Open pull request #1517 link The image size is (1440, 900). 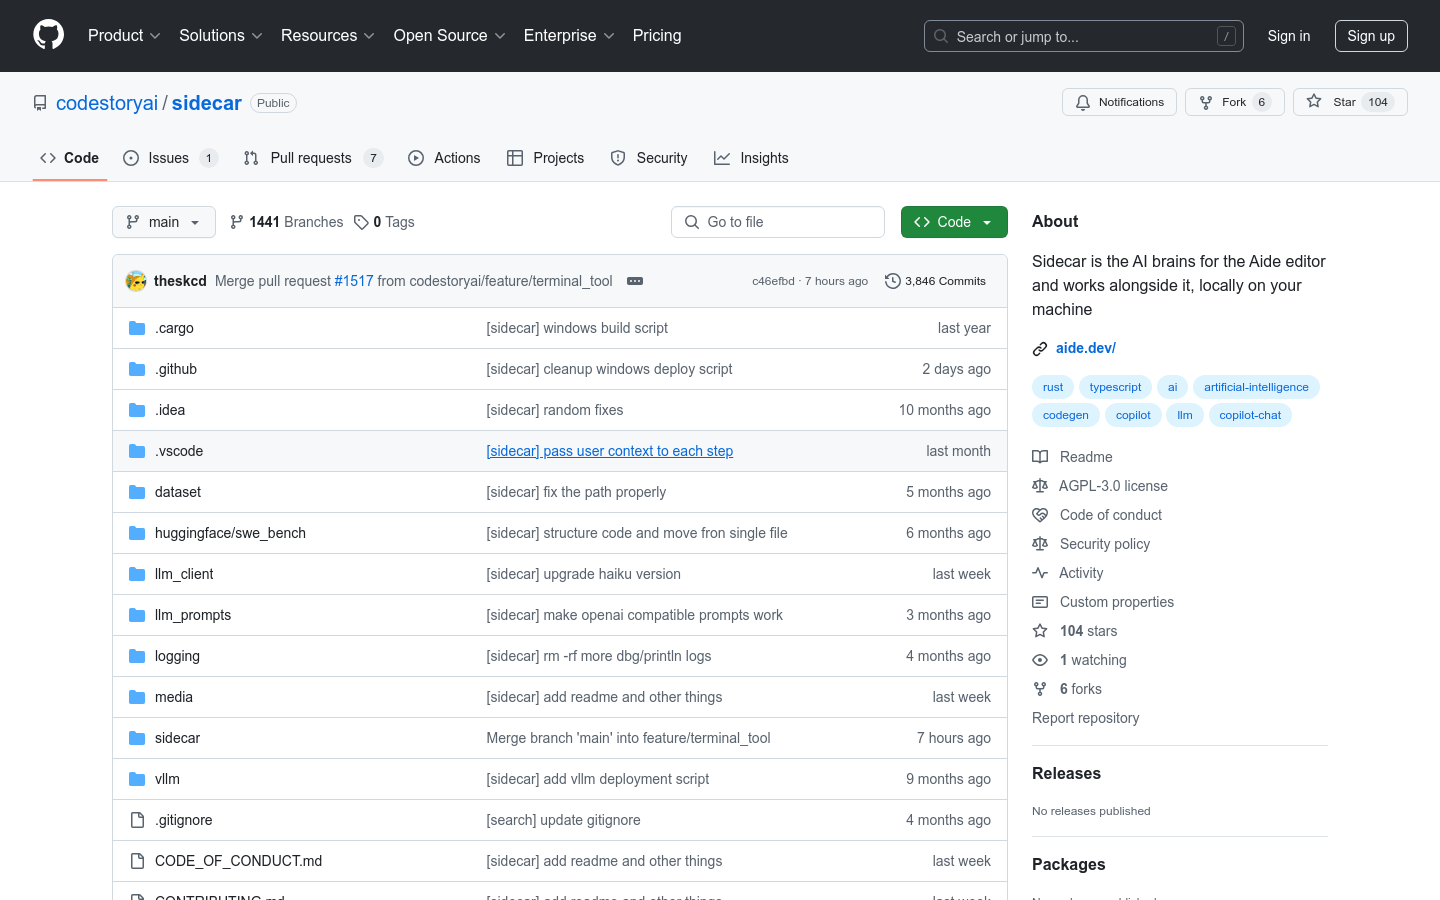354,281
